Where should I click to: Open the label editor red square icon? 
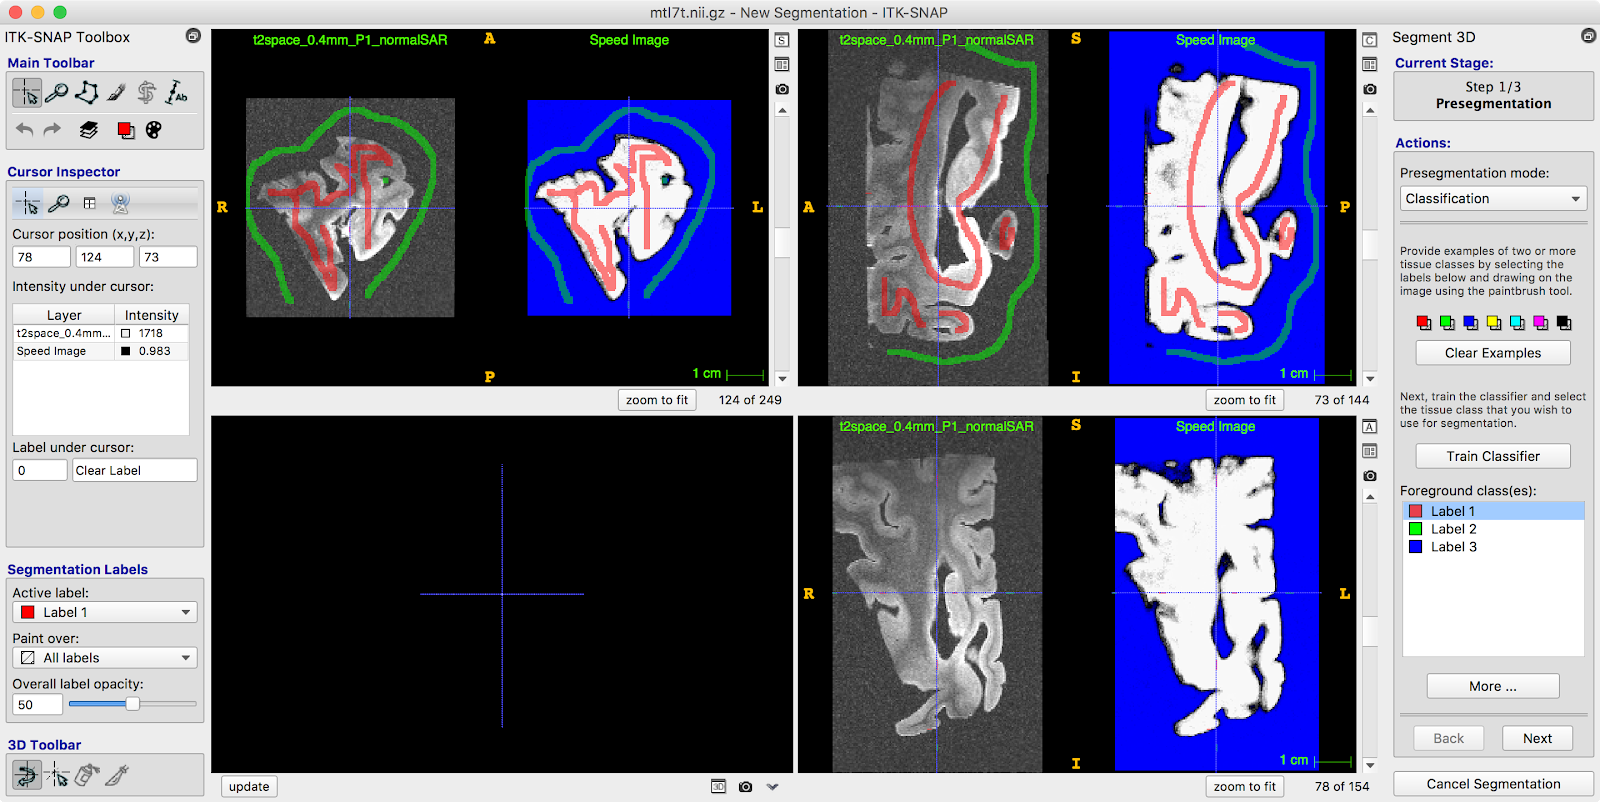[125, 130]
